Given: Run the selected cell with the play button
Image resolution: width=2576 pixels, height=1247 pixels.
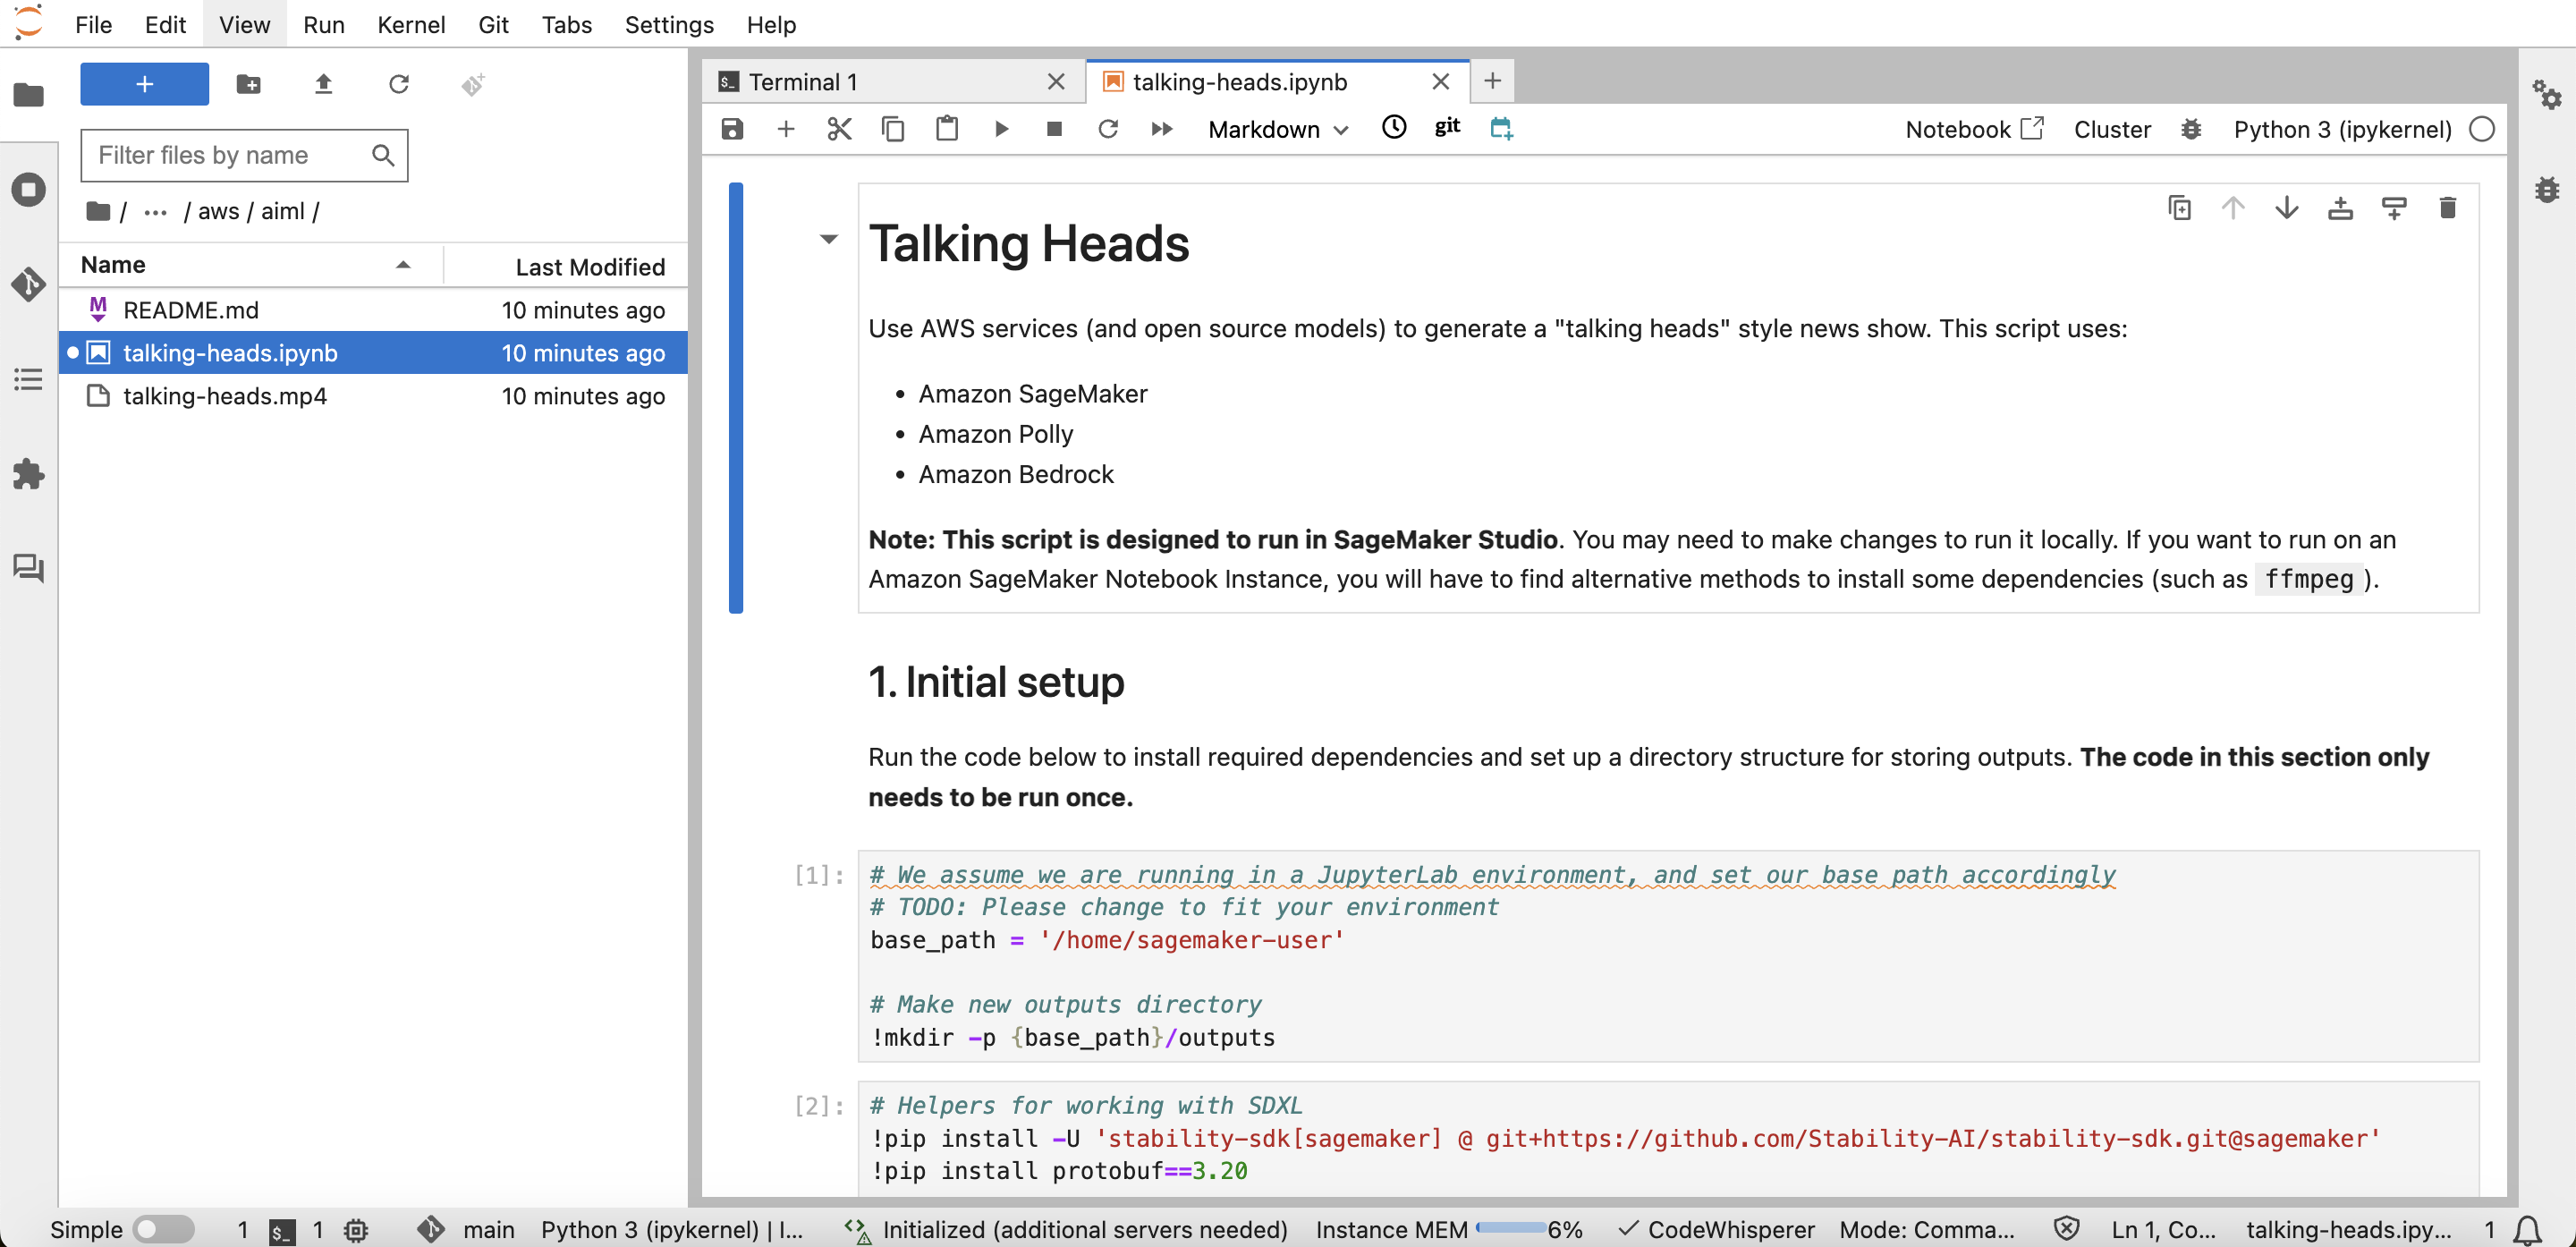Looking at the screenshot, I should (x=1000, y=129).
